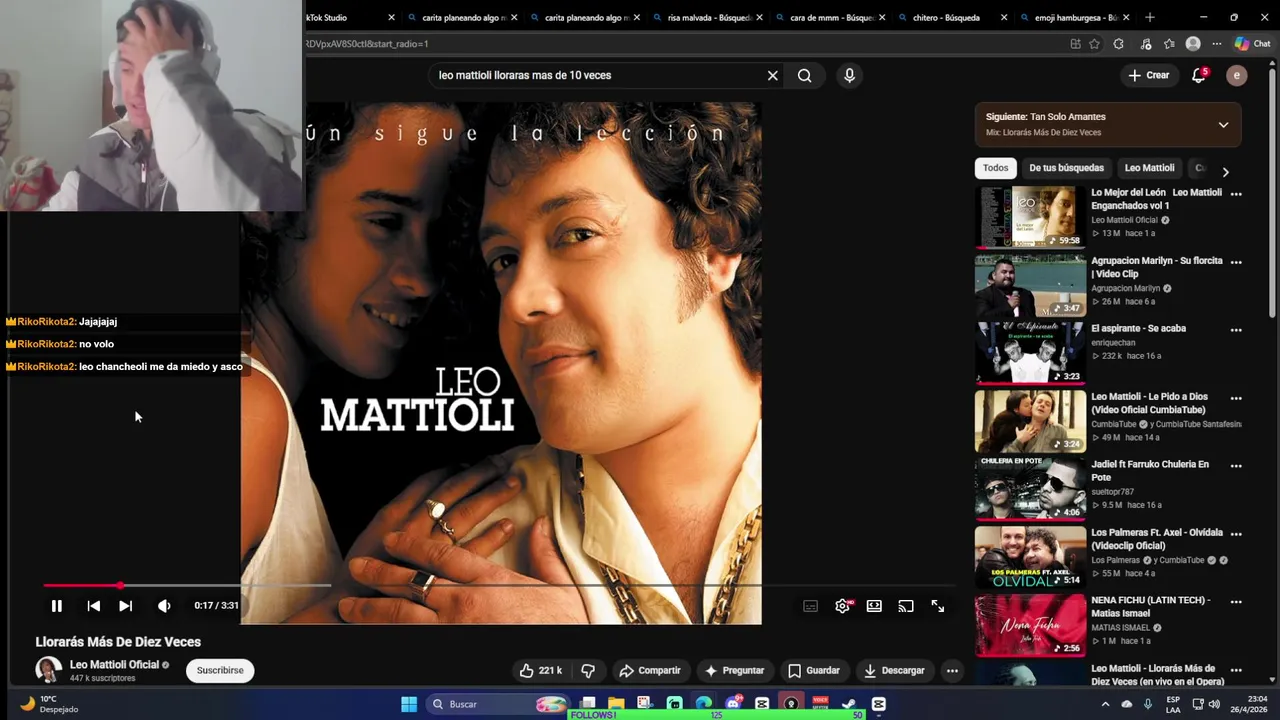Skip to the next video in player

click(x=125, y=606)
